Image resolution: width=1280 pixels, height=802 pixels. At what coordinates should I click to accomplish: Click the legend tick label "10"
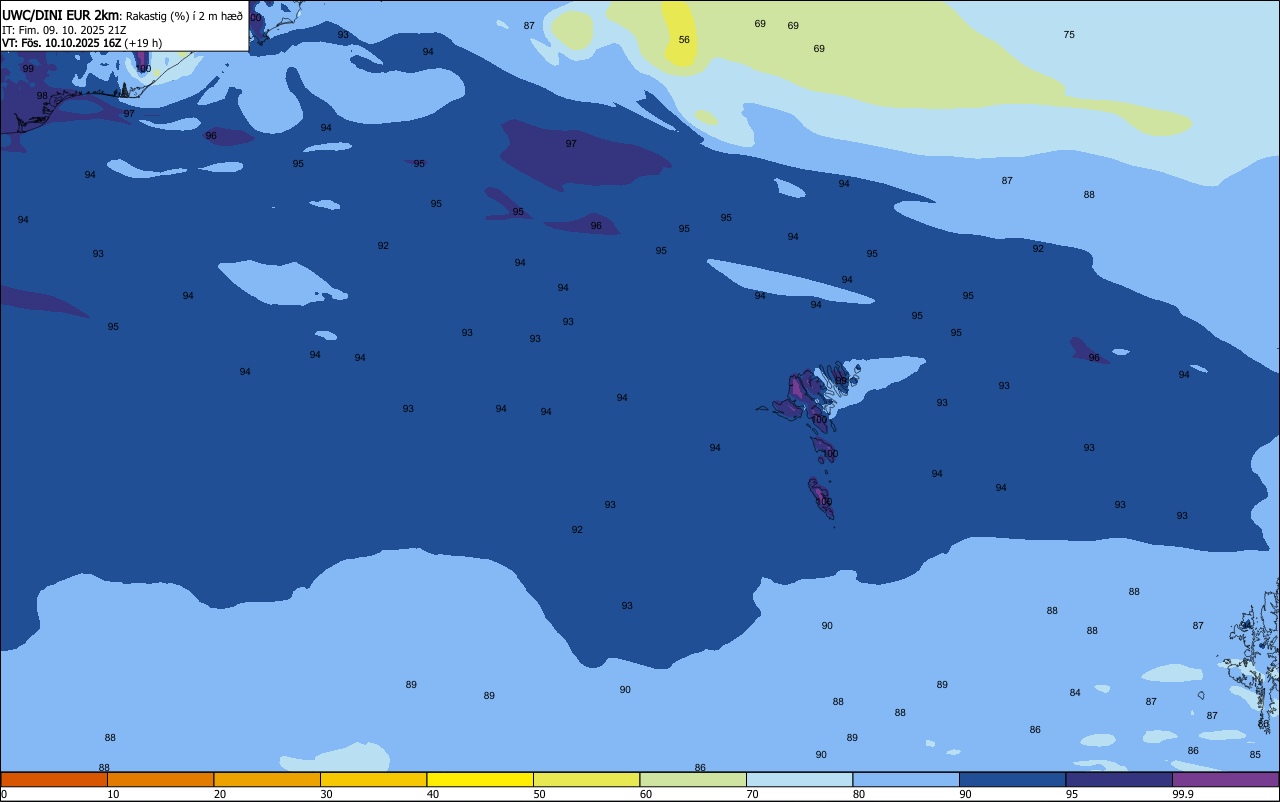[x=113, y=794]
